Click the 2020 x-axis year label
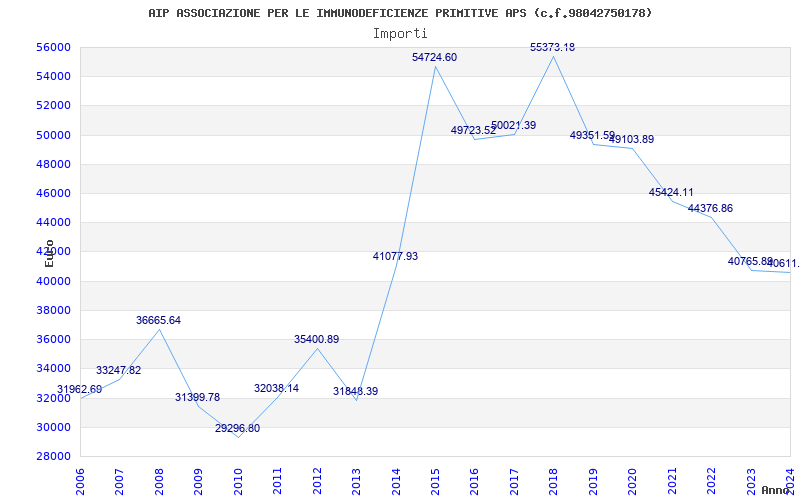Screen dimensions: 800x500 (632, 480)
